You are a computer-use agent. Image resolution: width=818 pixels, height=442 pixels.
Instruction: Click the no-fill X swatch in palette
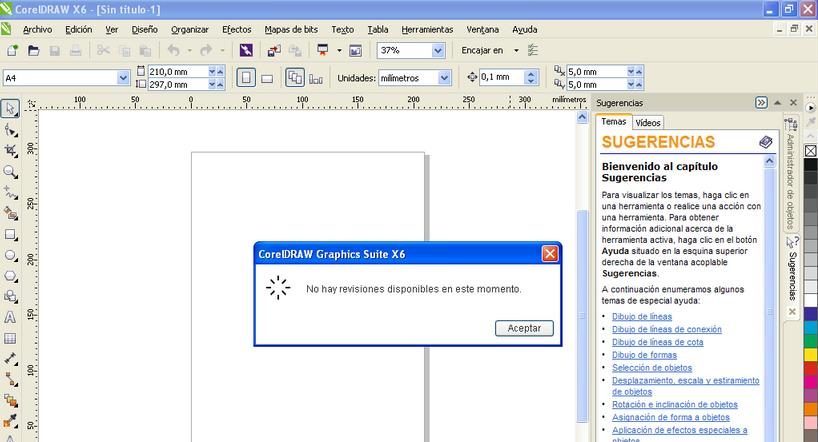point(811,151)
